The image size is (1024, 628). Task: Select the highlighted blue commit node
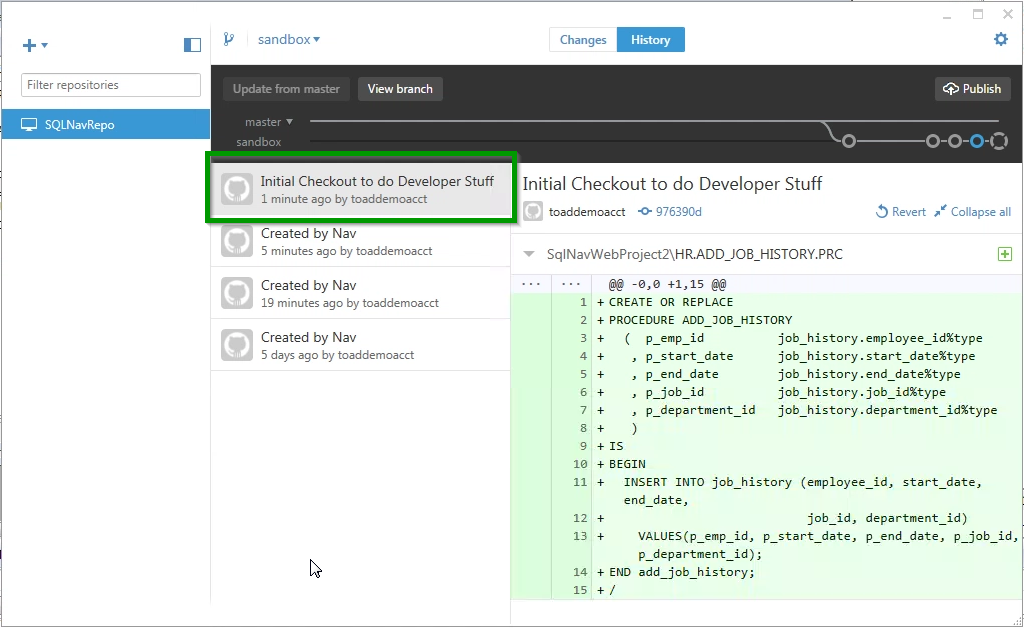coord(977,141)
